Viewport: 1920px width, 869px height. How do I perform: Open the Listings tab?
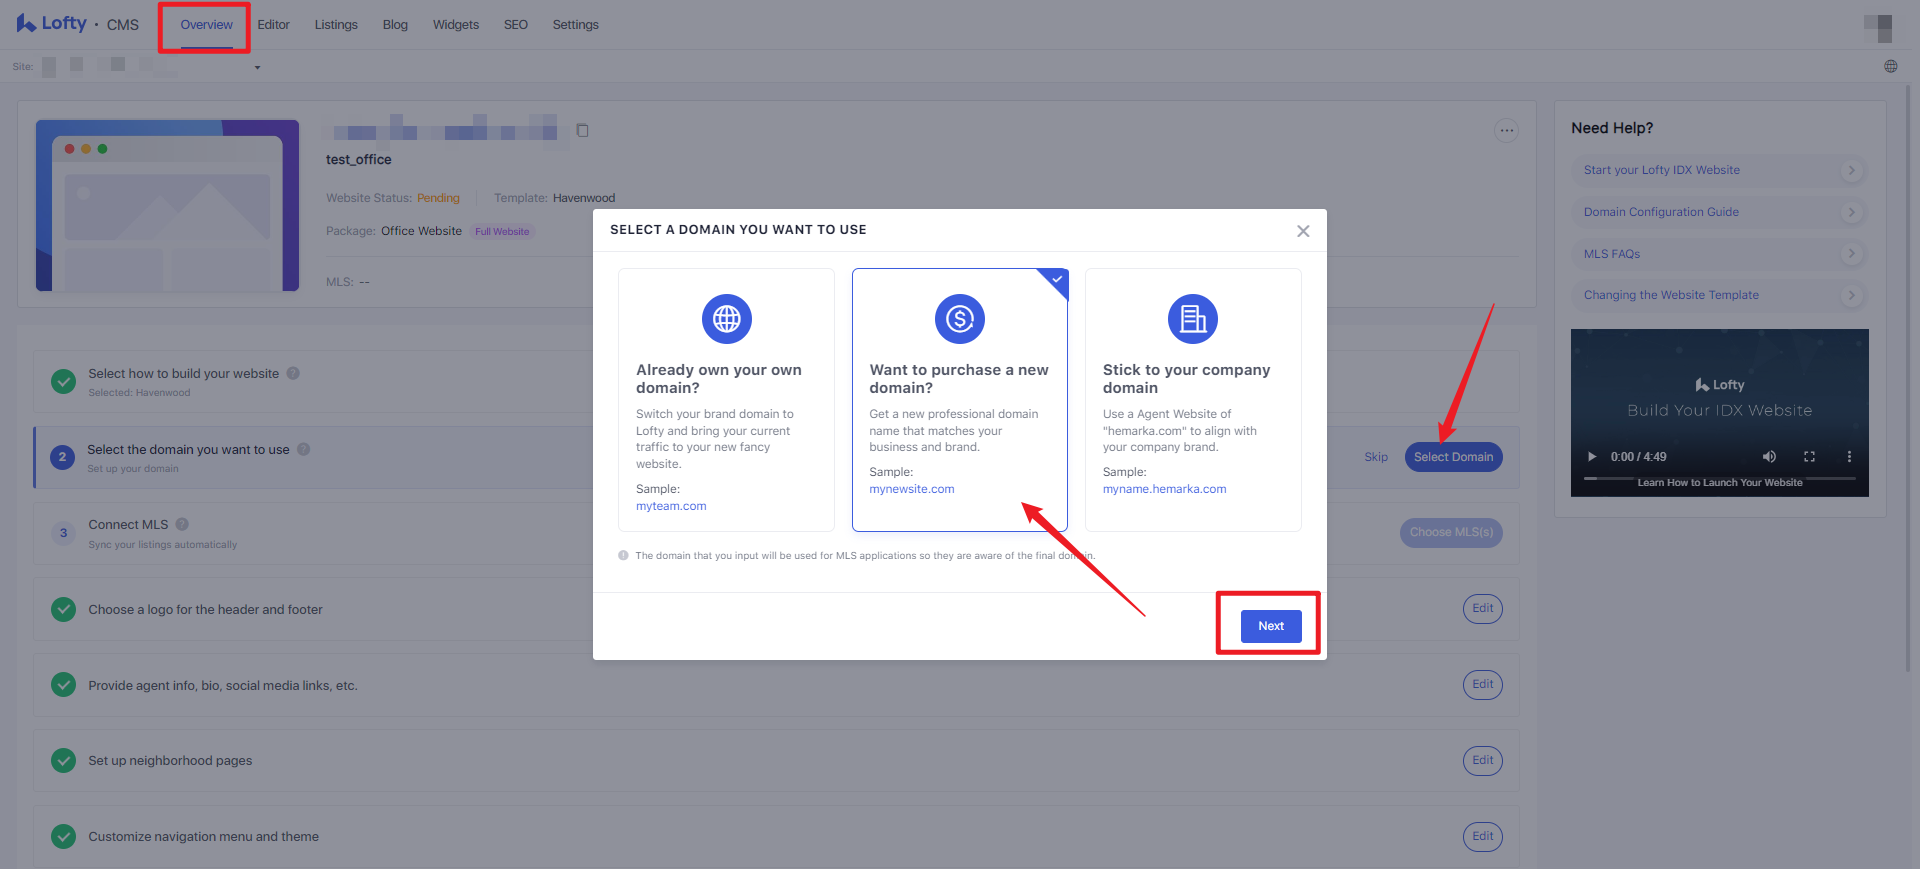coord(336,25)
